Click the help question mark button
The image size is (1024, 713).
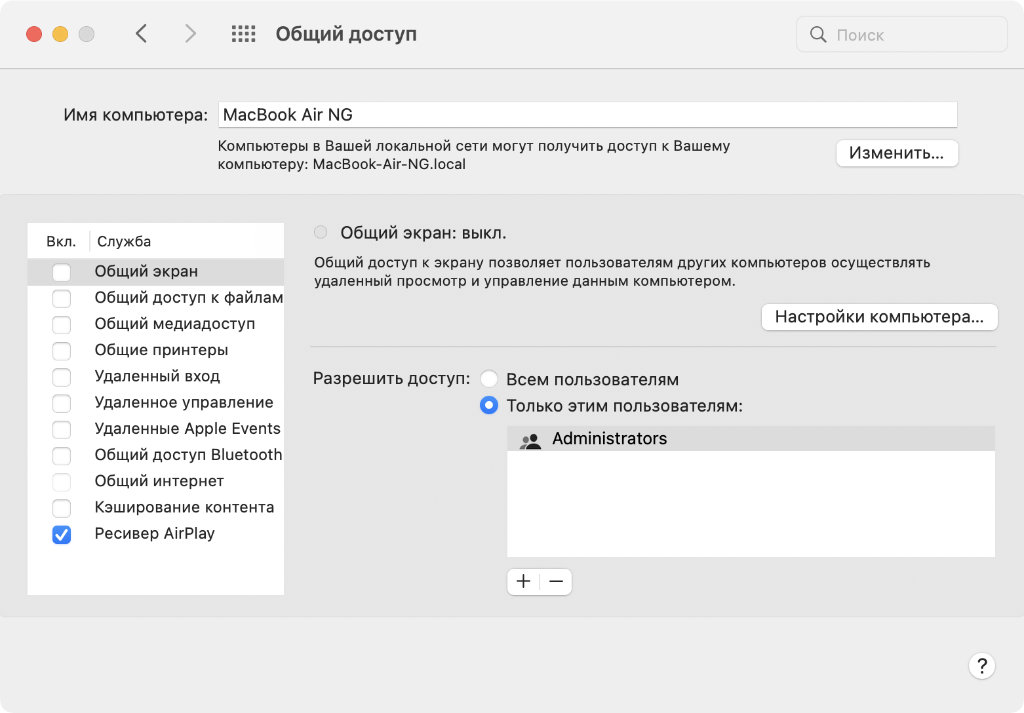pyautogui.click(x=981, y=666)
